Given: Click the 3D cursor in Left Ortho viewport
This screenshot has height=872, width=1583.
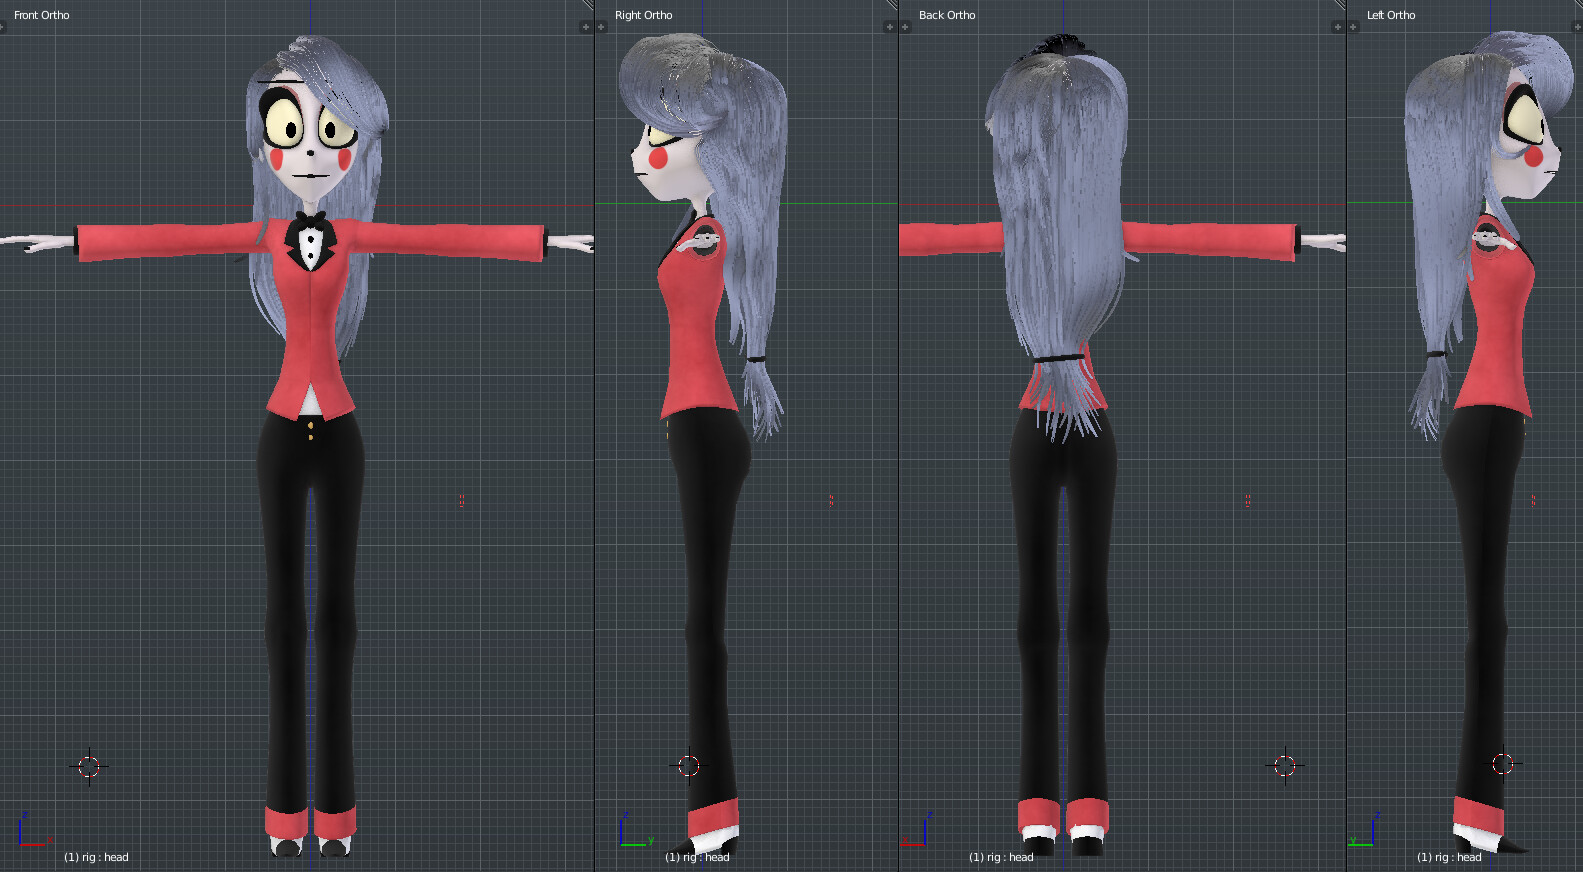Looking at the screenshot, I should tap(1503, 765).
